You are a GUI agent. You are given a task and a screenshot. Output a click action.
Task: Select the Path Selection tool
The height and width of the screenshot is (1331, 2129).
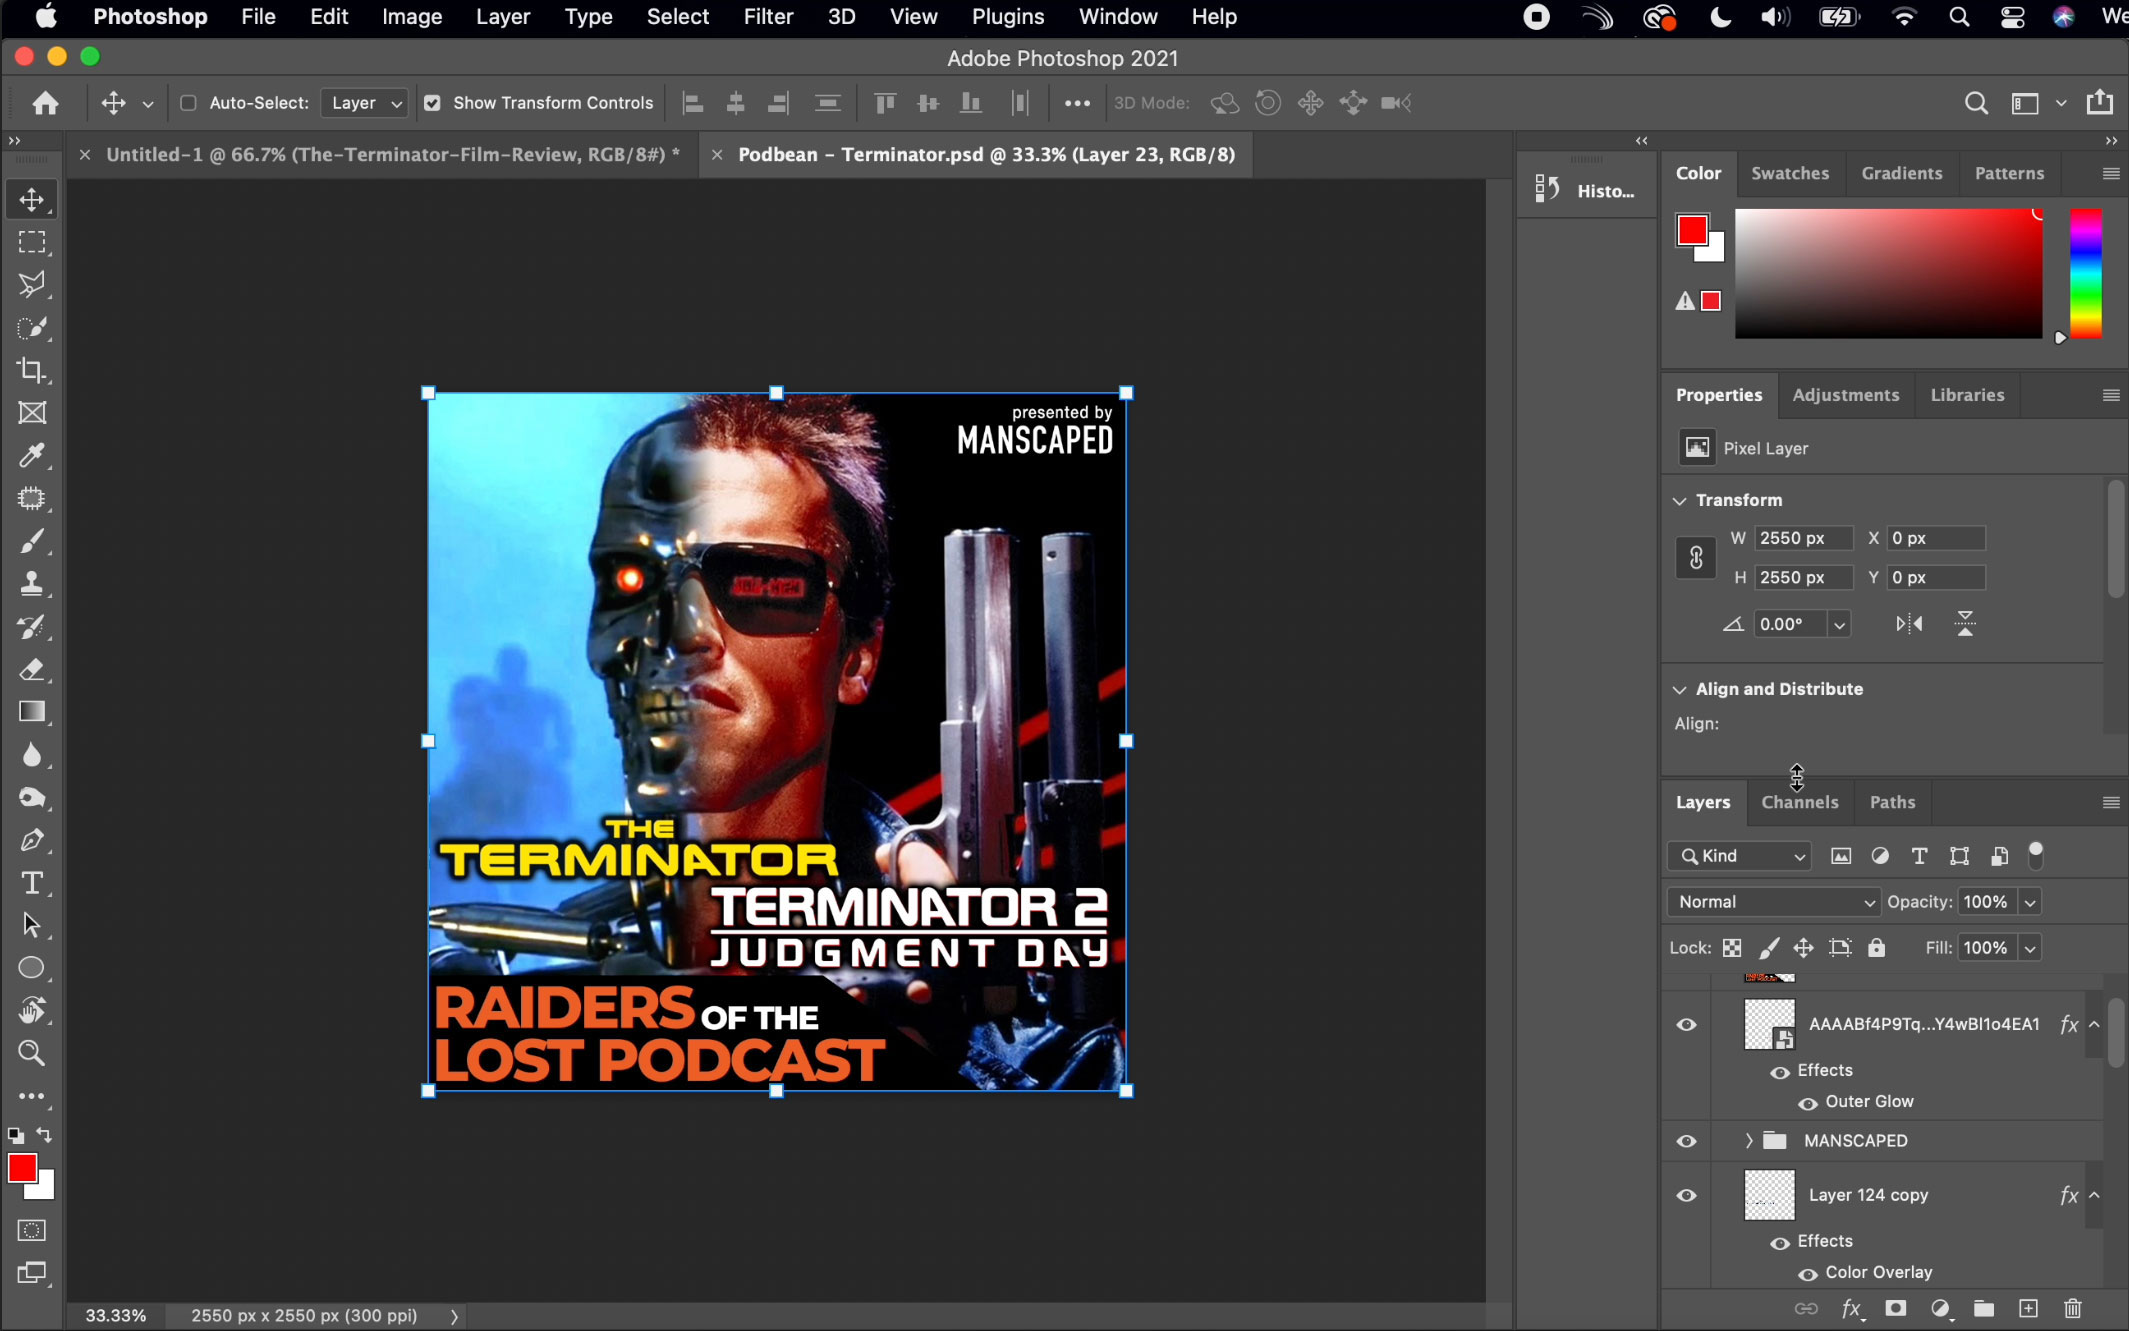tap(32, 925)
